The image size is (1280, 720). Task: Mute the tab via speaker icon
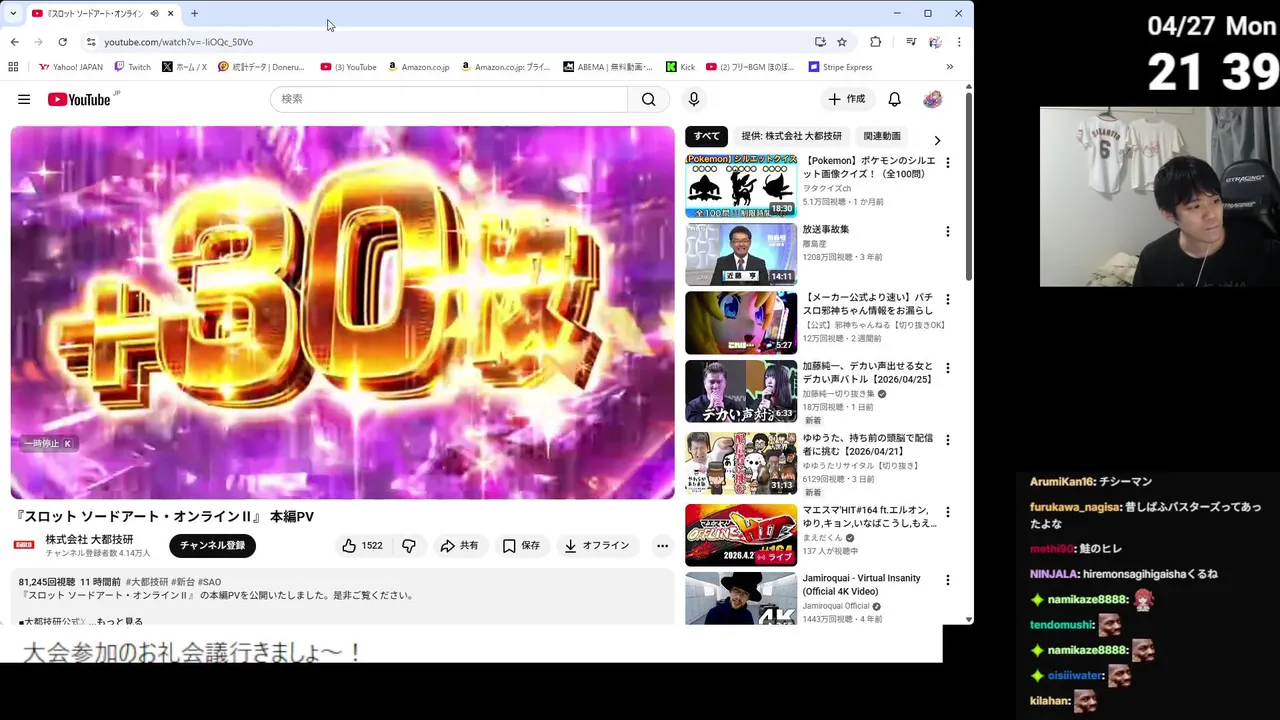(154, 14)
